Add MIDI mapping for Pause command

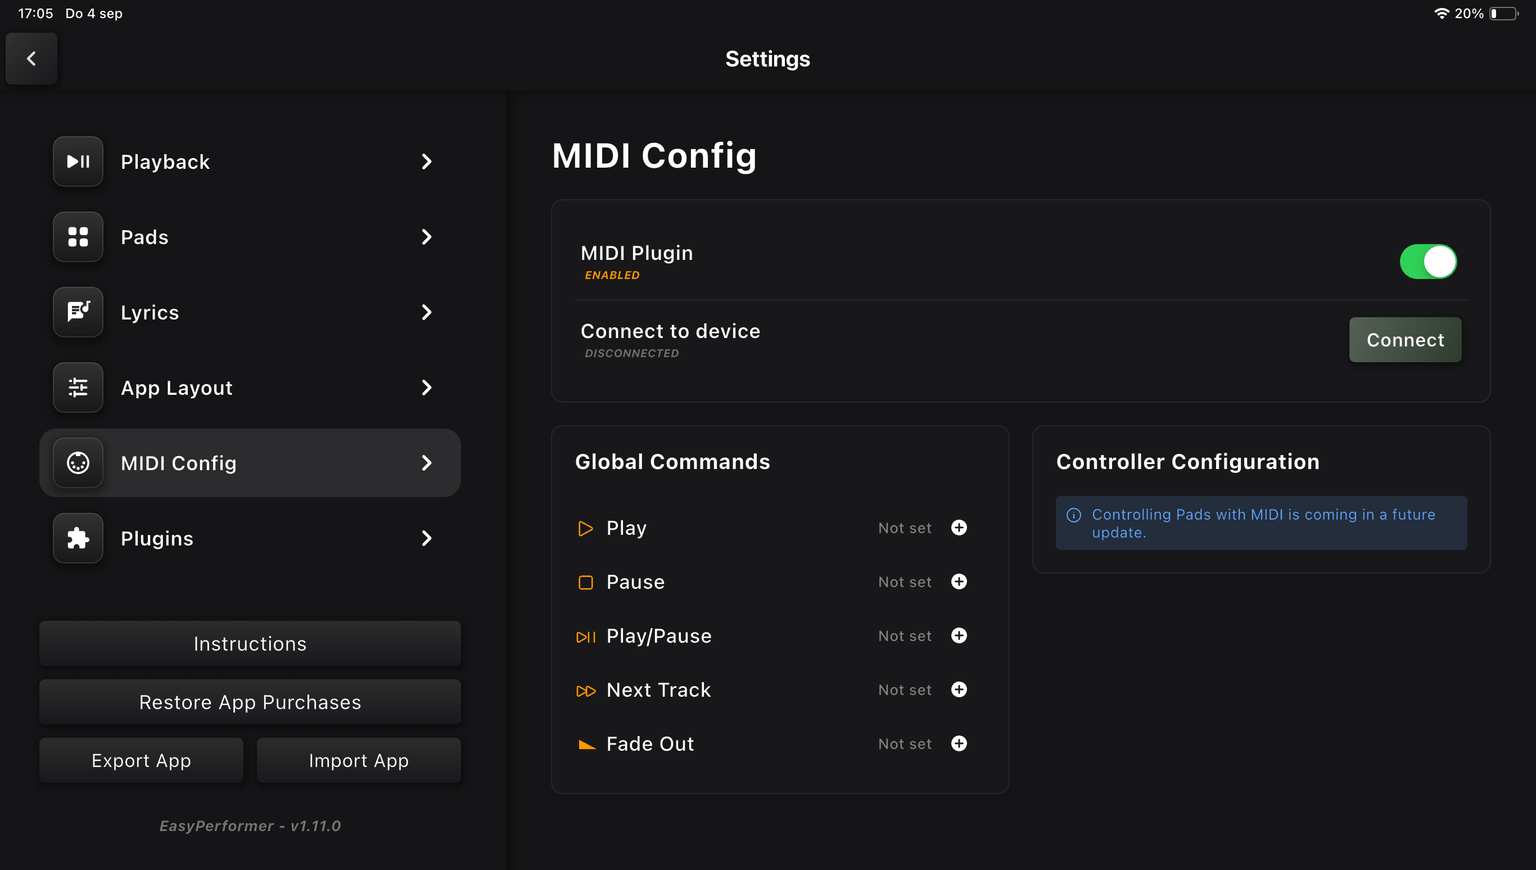pyautogui.click(x=959, y=582)
